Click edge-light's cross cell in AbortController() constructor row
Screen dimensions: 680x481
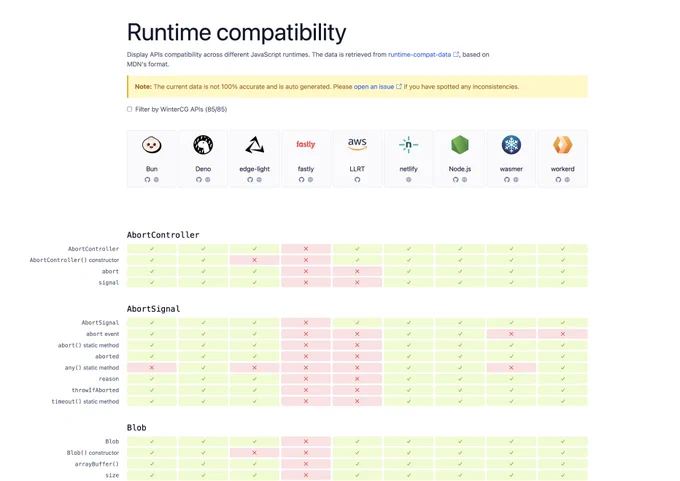[x=255, y=260]
